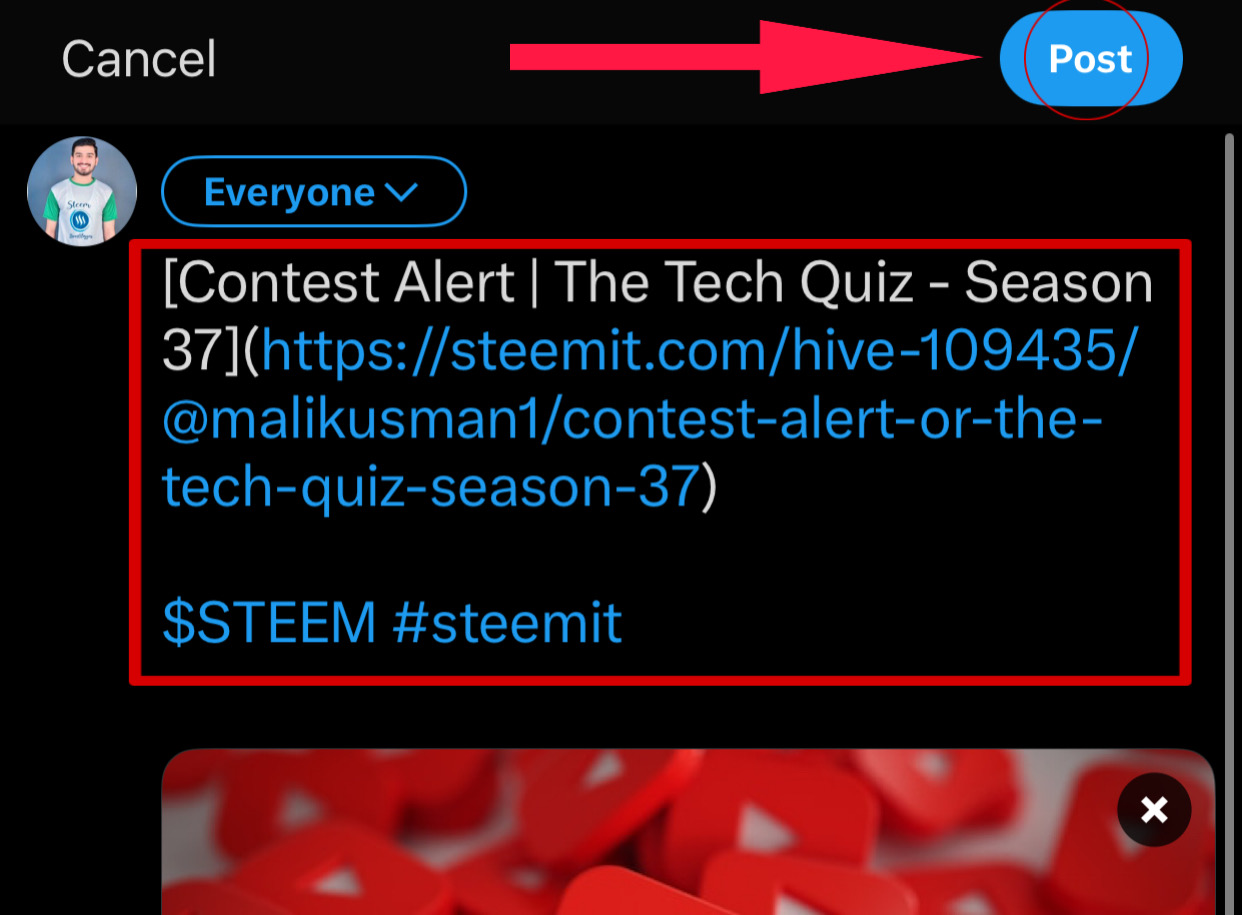Place cursor at the Contest Alert text
This screenshot has height=915, width=1242.
tap(347, 284)
